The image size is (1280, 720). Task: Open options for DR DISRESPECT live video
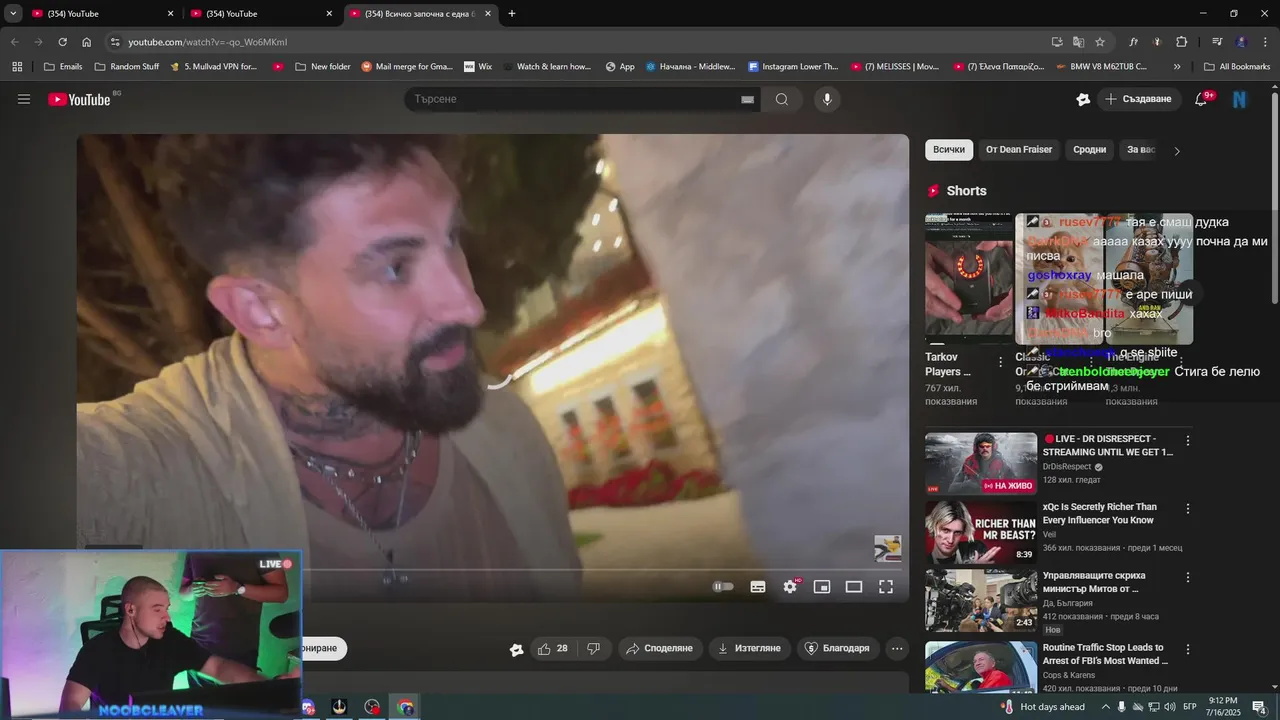tap(1188, 440)
